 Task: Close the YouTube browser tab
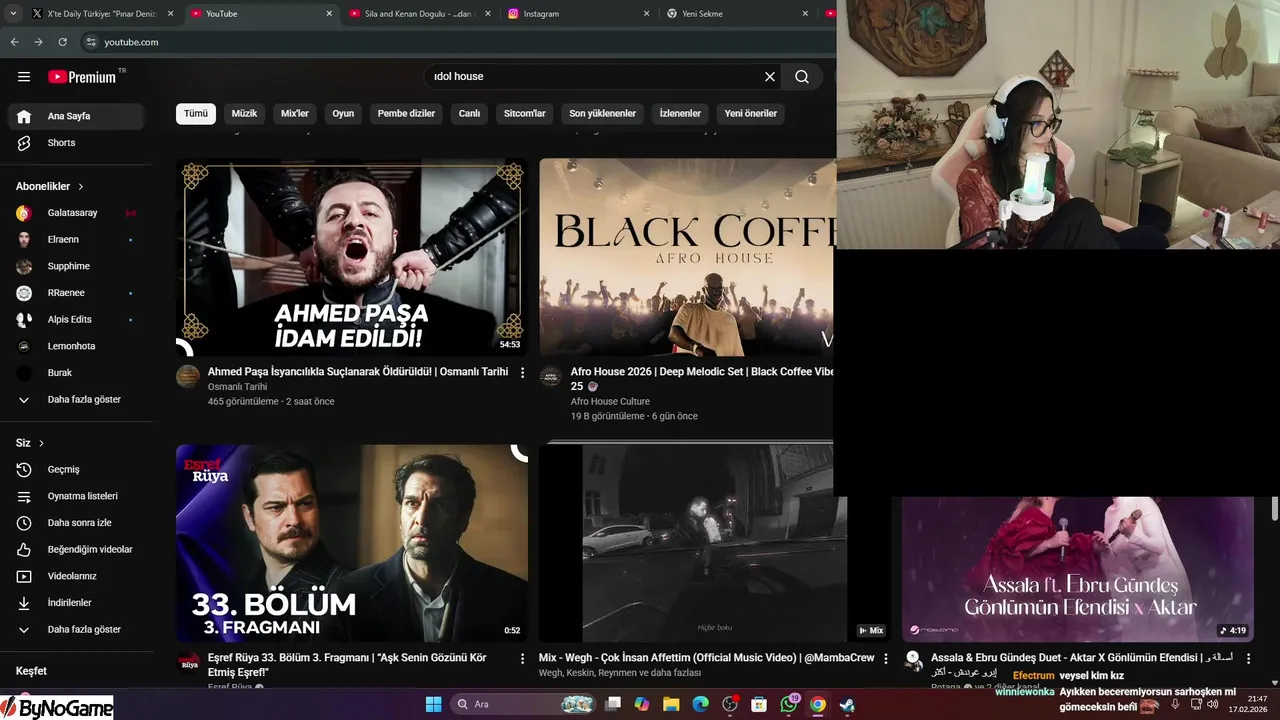[329, 14]
